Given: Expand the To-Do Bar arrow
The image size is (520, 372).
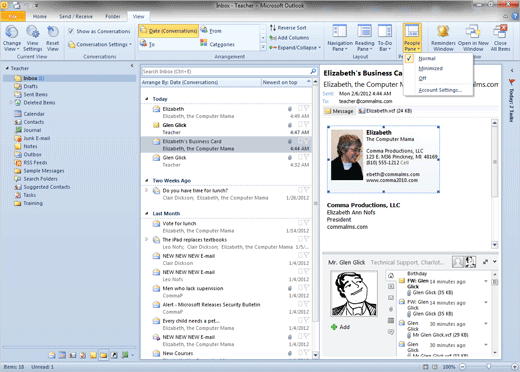Looking at the screenshot, I should [512, 70].
